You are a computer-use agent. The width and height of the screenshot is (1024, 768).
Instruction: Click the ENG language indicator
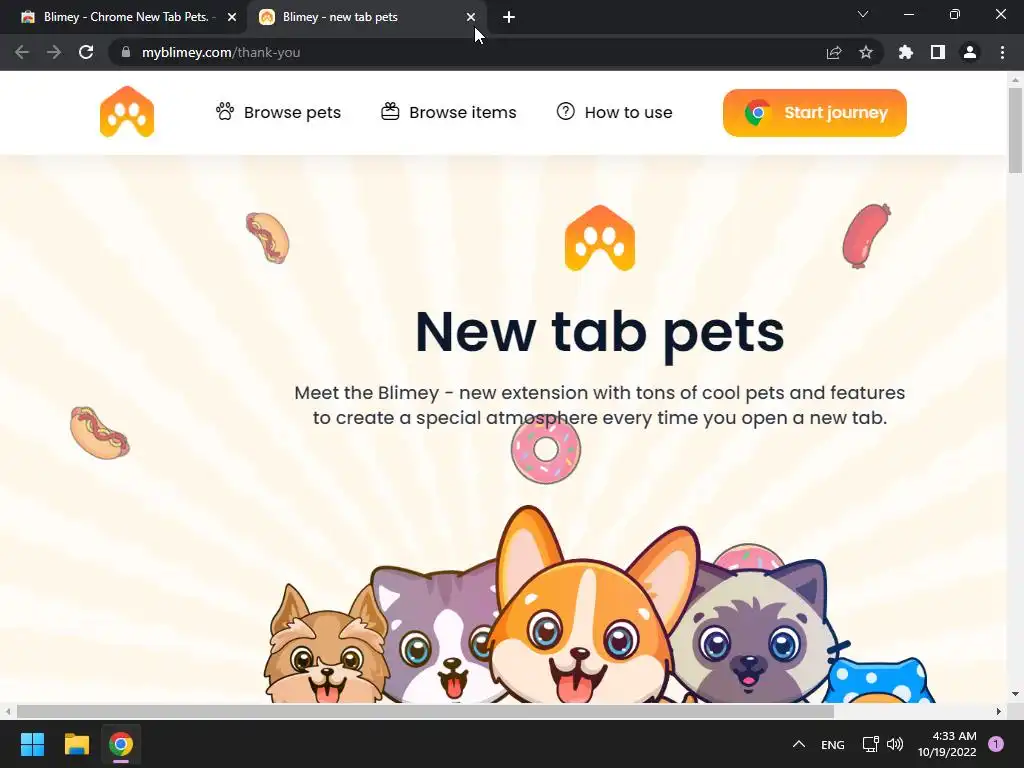click(x=833, y=744)
